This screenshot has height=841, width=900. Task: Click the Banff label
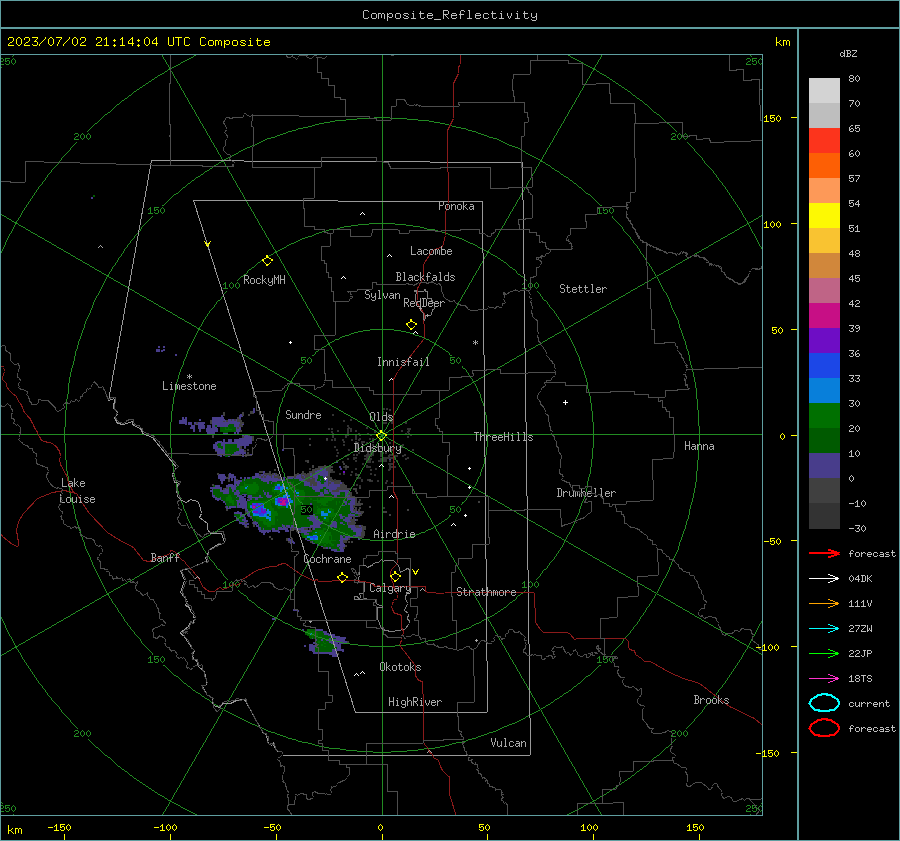(x=165, y=557)
